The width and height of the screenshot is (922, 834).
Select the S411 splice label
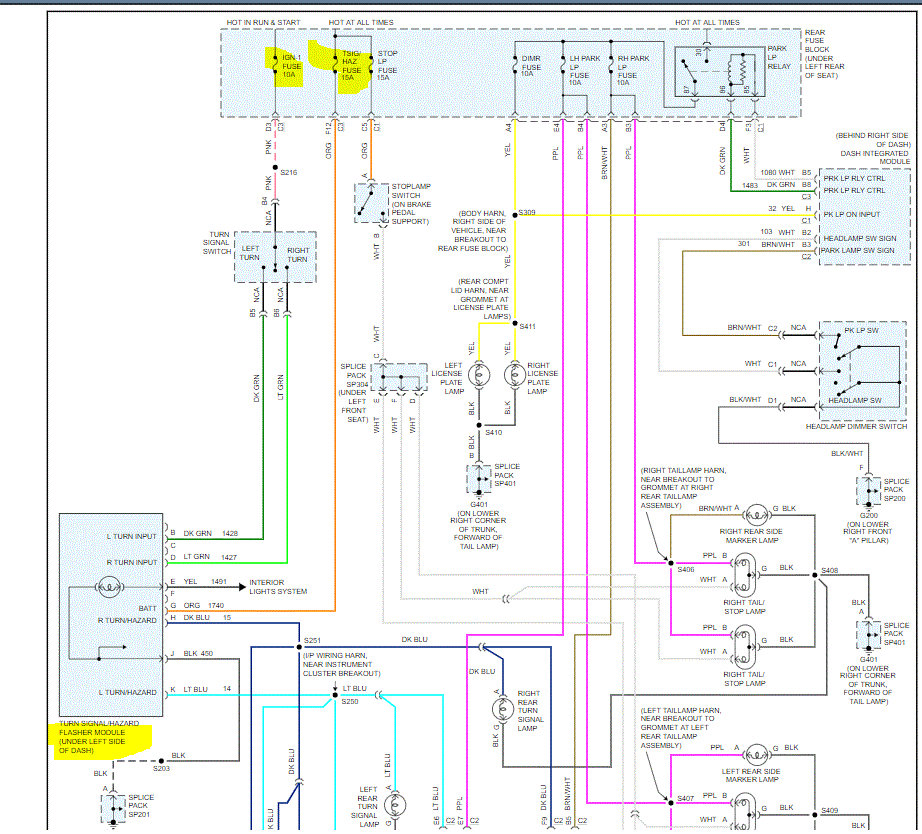point(527,326)
